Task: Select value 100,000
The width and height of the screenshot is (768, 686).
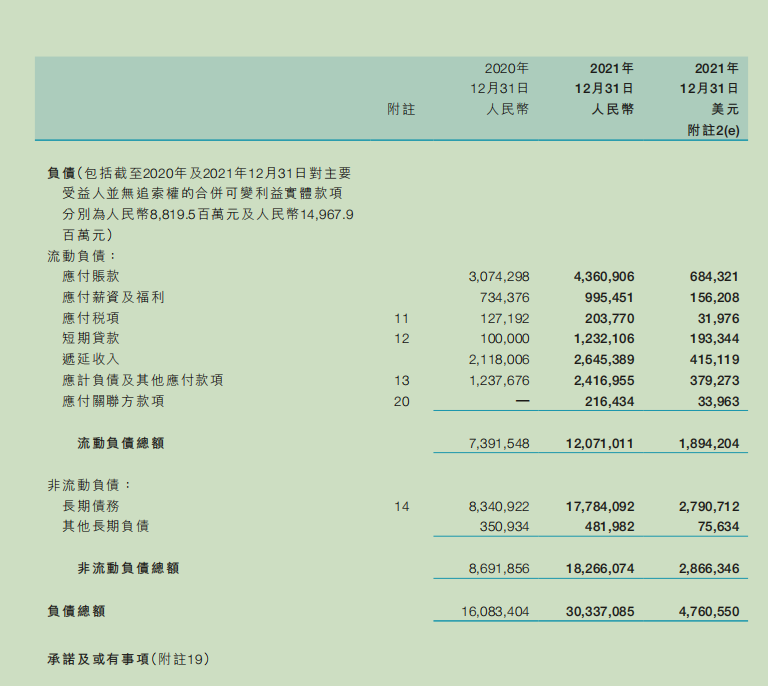Action: (504, 339)
